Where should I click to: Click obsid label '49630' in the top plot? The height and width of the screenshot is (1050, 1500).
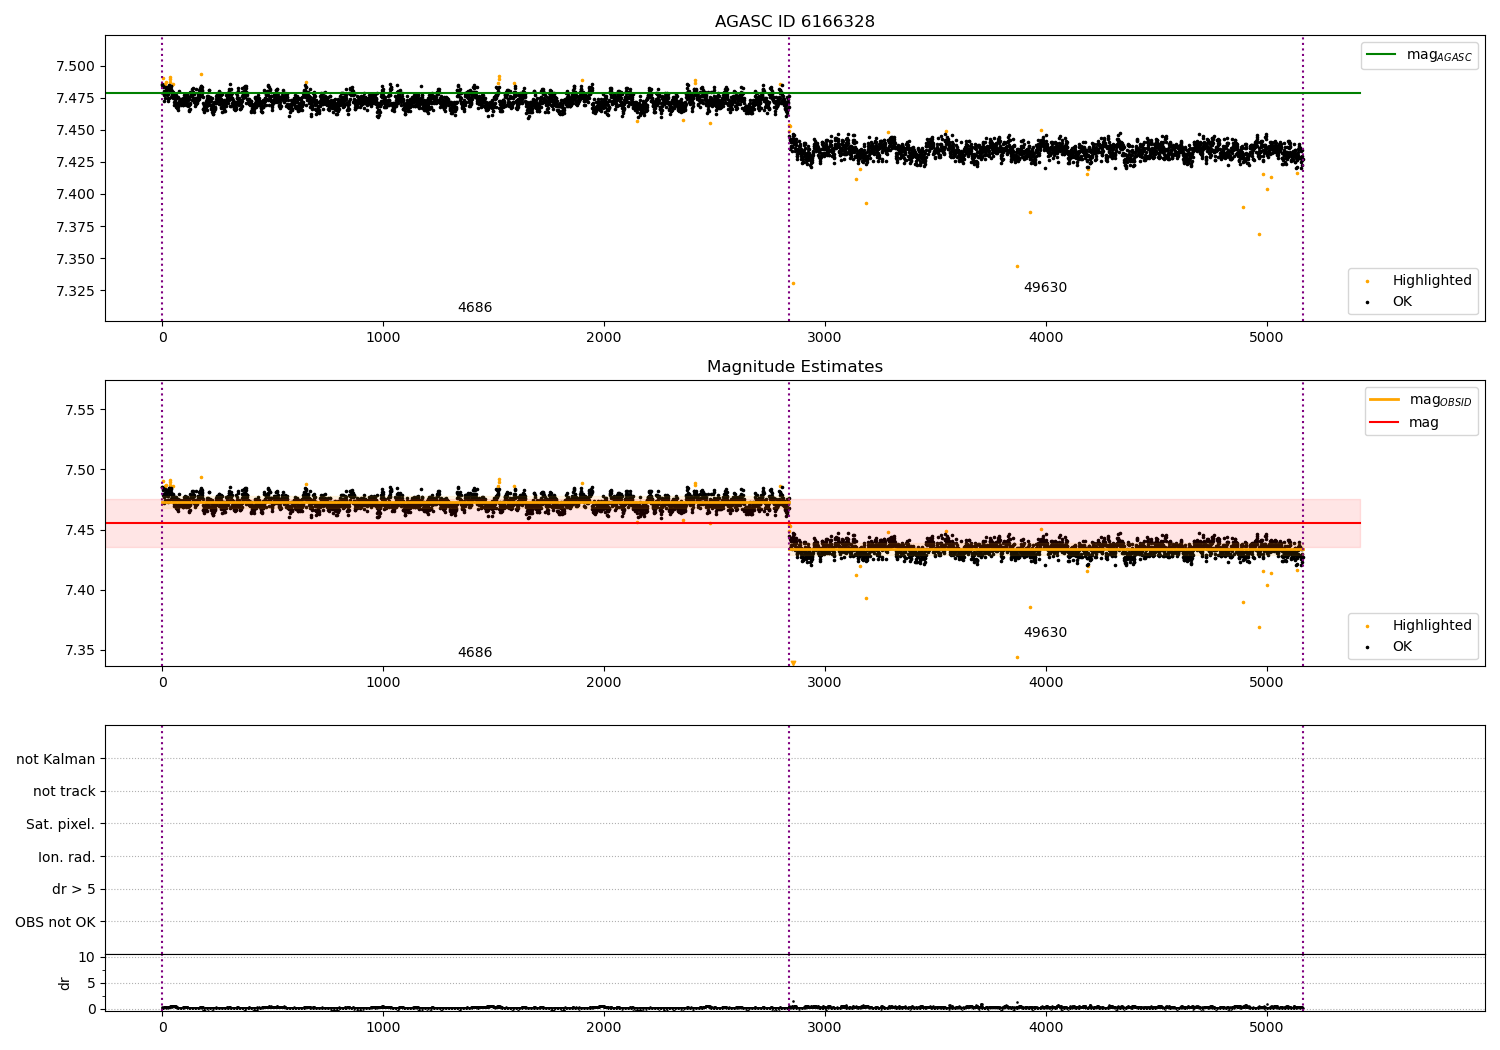coord(1045,288)
